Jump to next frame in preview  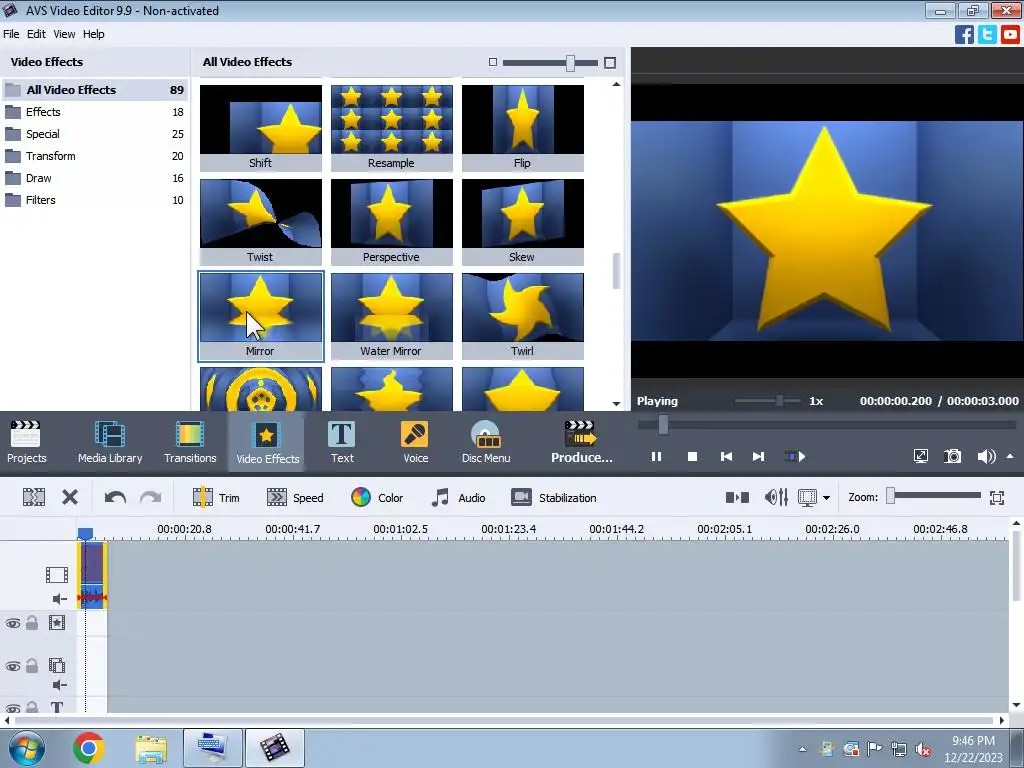click(758, 456)
